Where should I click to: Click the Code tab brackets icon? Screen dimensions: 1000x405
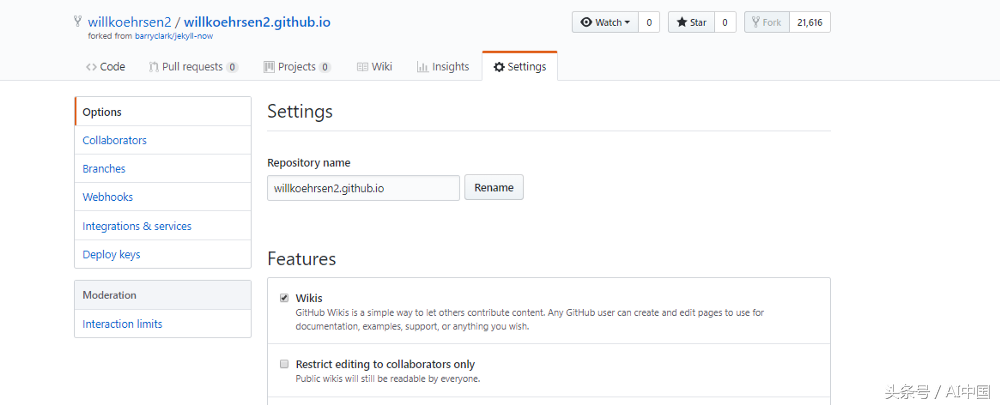[91, 67]
